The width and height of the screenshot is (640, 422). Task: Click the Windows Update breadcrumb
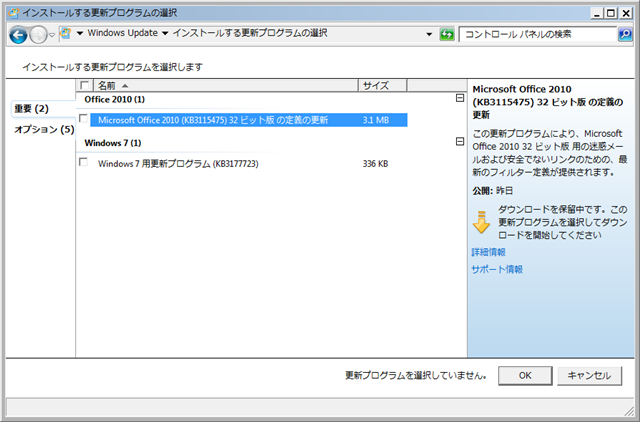pyautogui.click(x=122, y=33)
